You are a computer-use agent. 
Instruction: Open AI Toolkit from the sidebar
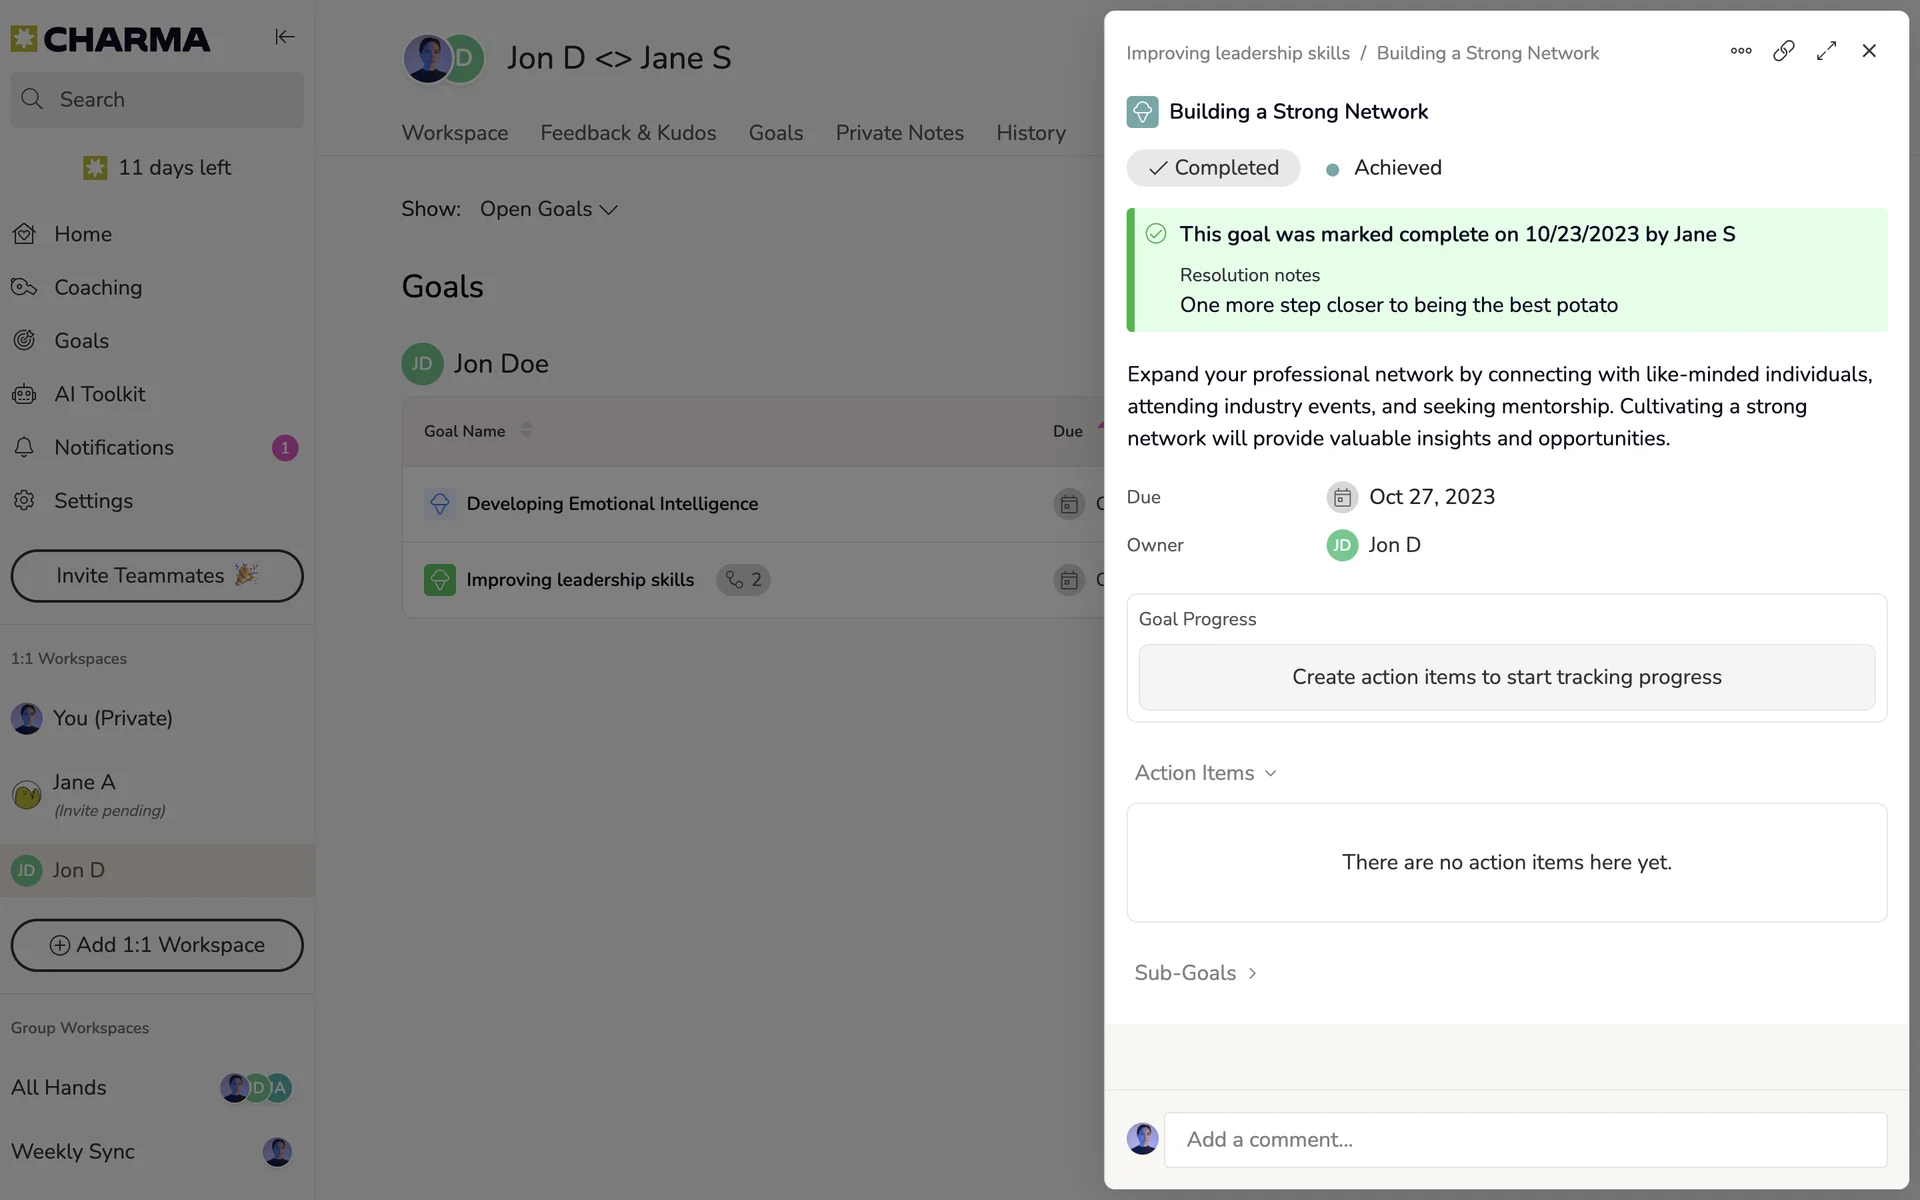[x=99, y=394]
